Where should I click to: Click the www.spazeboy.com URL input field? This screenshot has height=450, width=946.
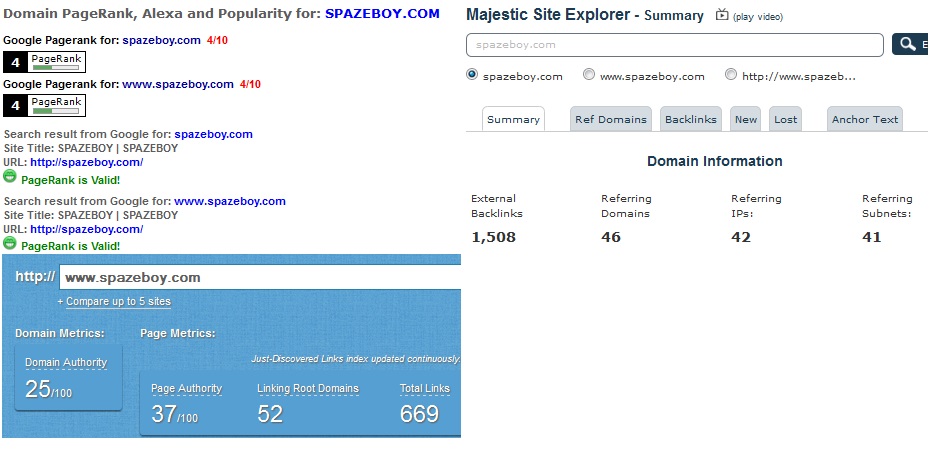260,277
